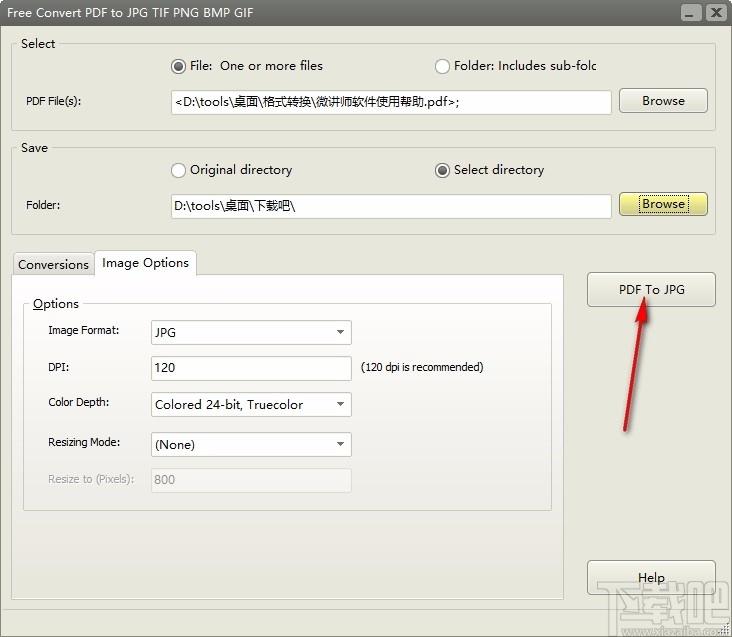
Task: Click the 'PDF File(s):' label
Action: pos(53,101)
